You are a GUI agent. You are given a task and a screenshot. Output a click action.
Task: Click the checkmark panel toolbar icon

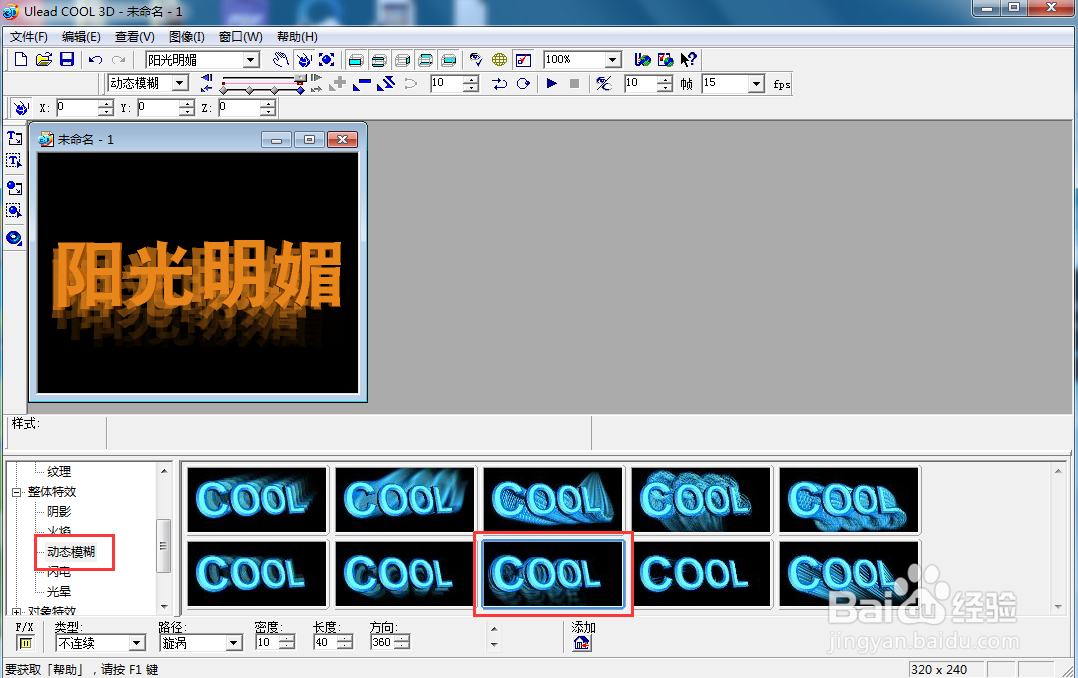click(x=523, y=60)
